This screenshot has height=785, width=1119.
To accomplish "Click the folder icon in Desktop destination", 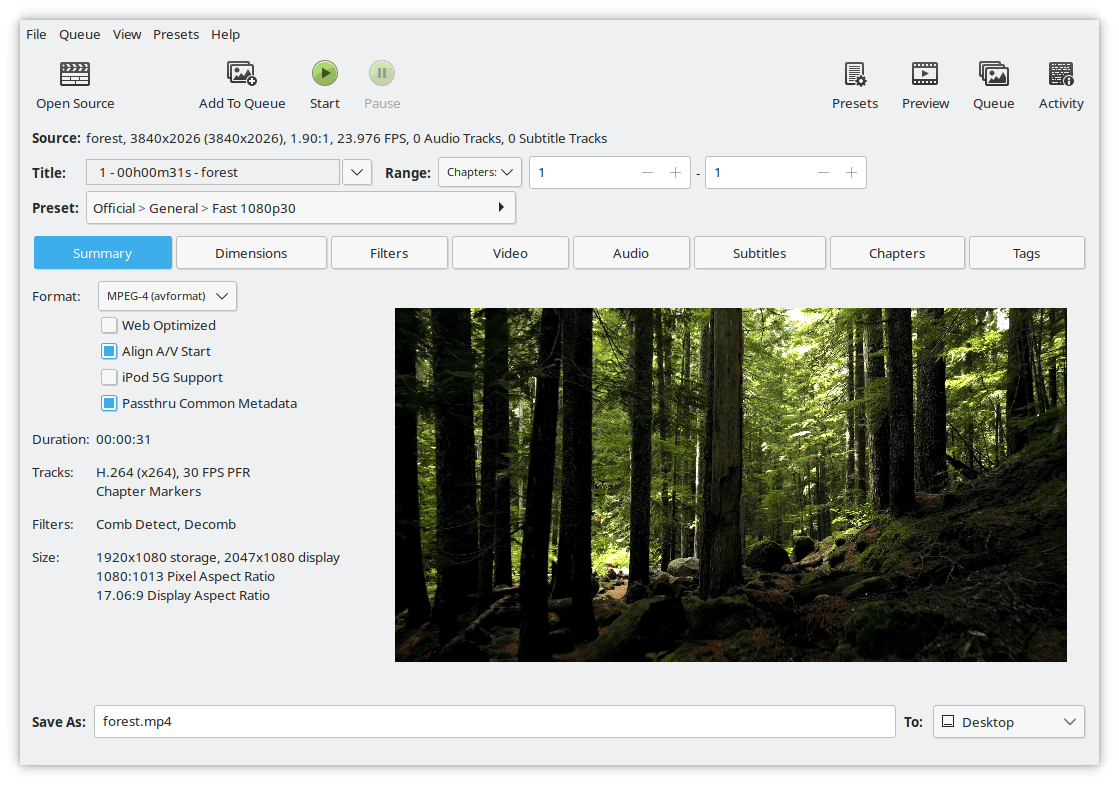I will tap(948, 721).
